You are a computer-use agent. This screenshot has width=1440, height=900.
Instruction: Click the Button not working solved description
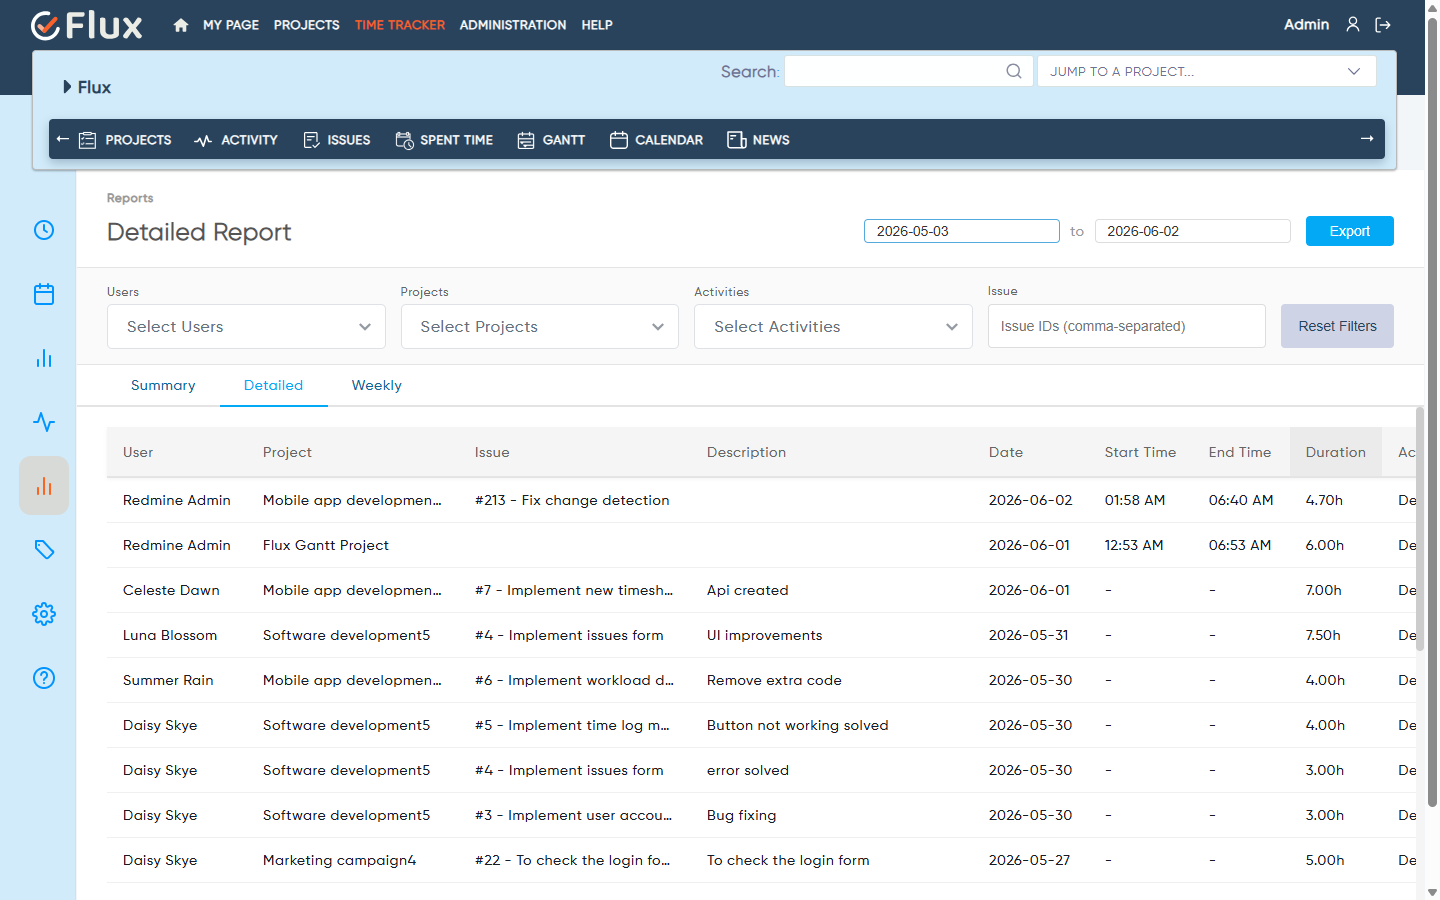798,725
